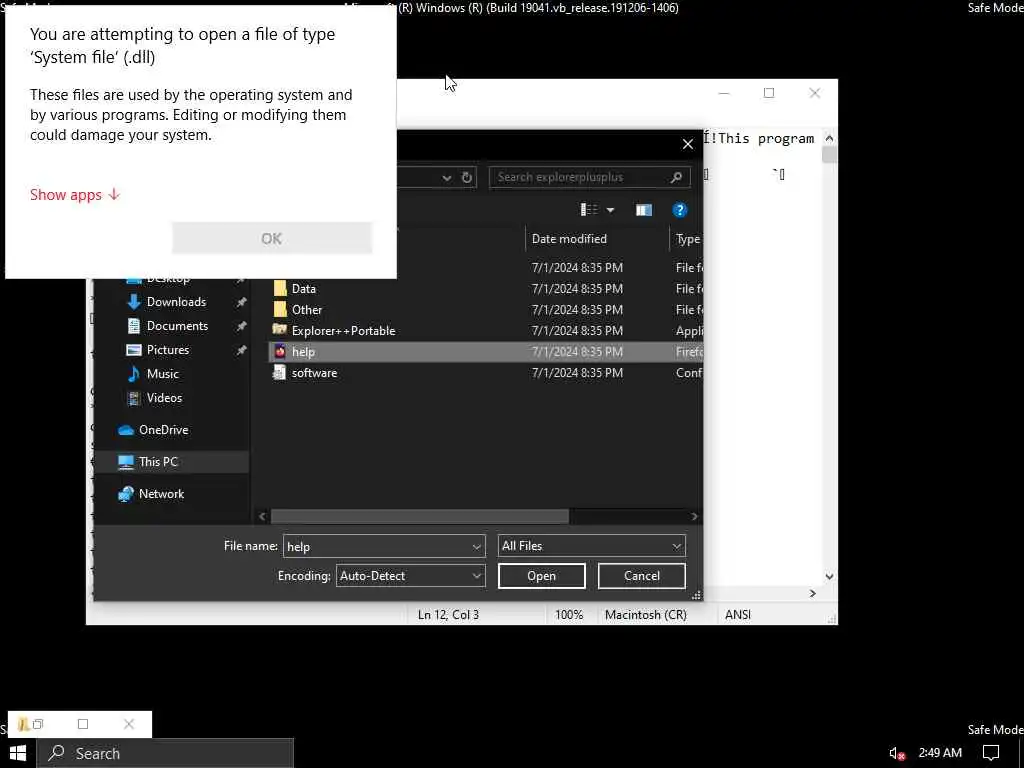This screenshot has width=1024, height=768.
Task: Click the Data folder icon
Action: pos(280,289)
